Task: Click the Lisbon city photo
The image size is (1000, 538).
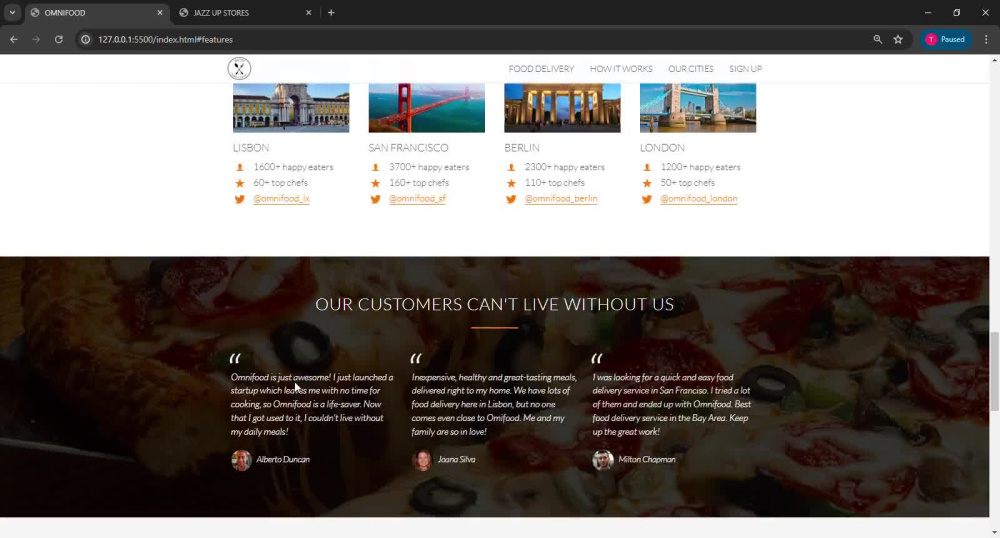Action: (x=291, y=108)
